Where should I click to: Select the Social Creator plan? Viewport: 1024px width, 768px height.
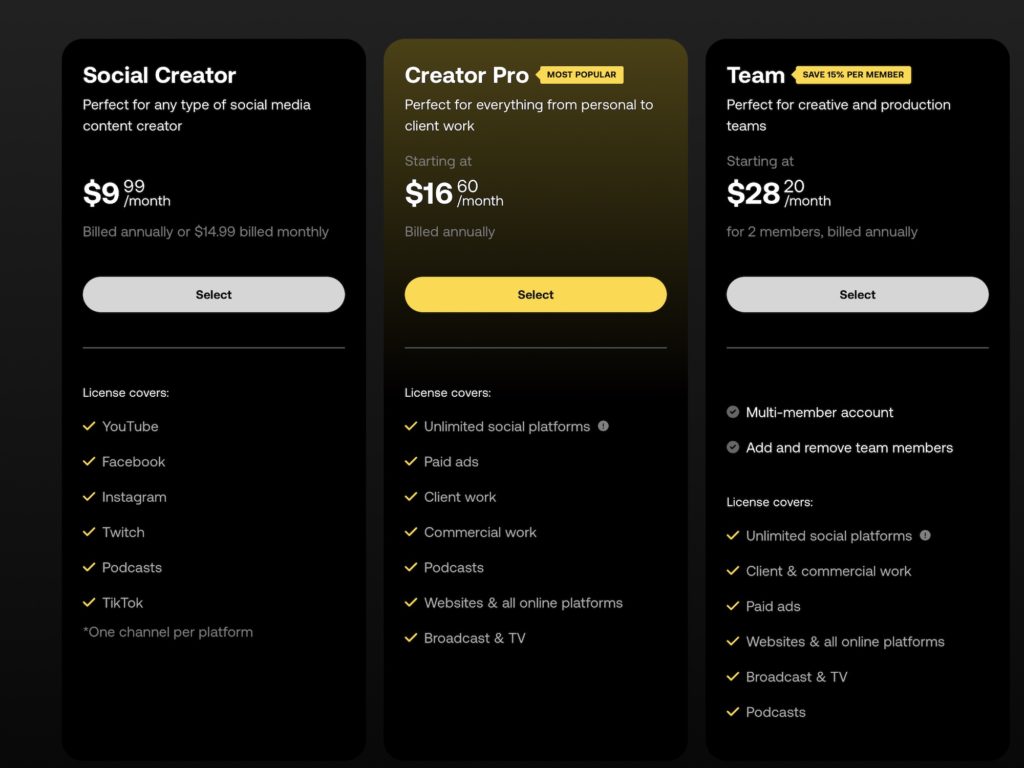click(x=214, y=295)
